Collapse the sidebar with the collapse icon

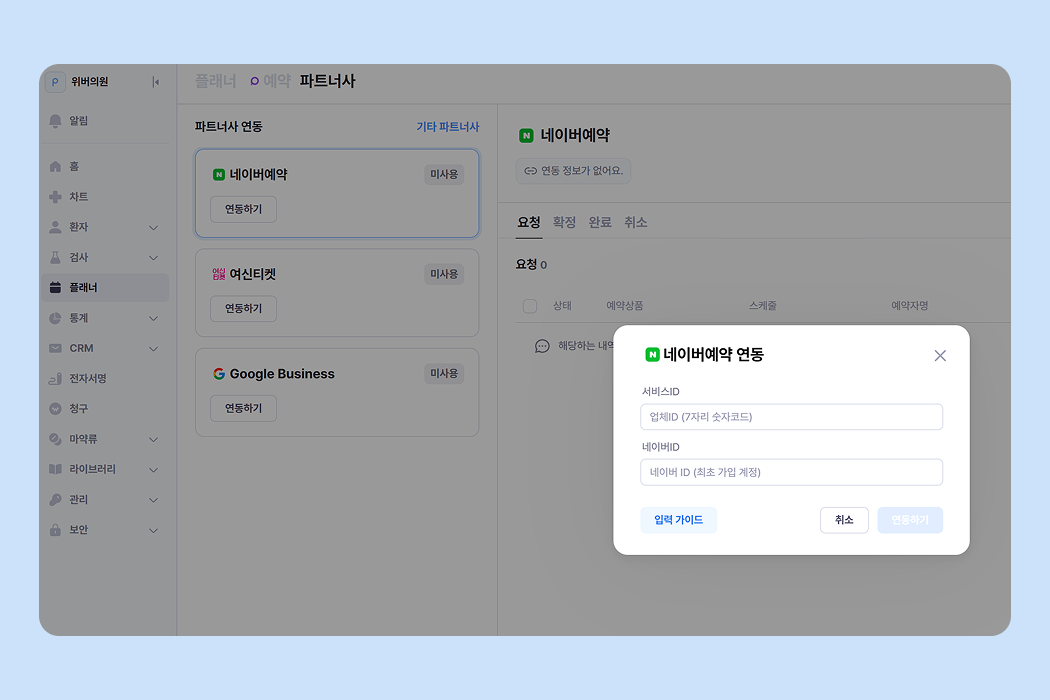[155, 82]
